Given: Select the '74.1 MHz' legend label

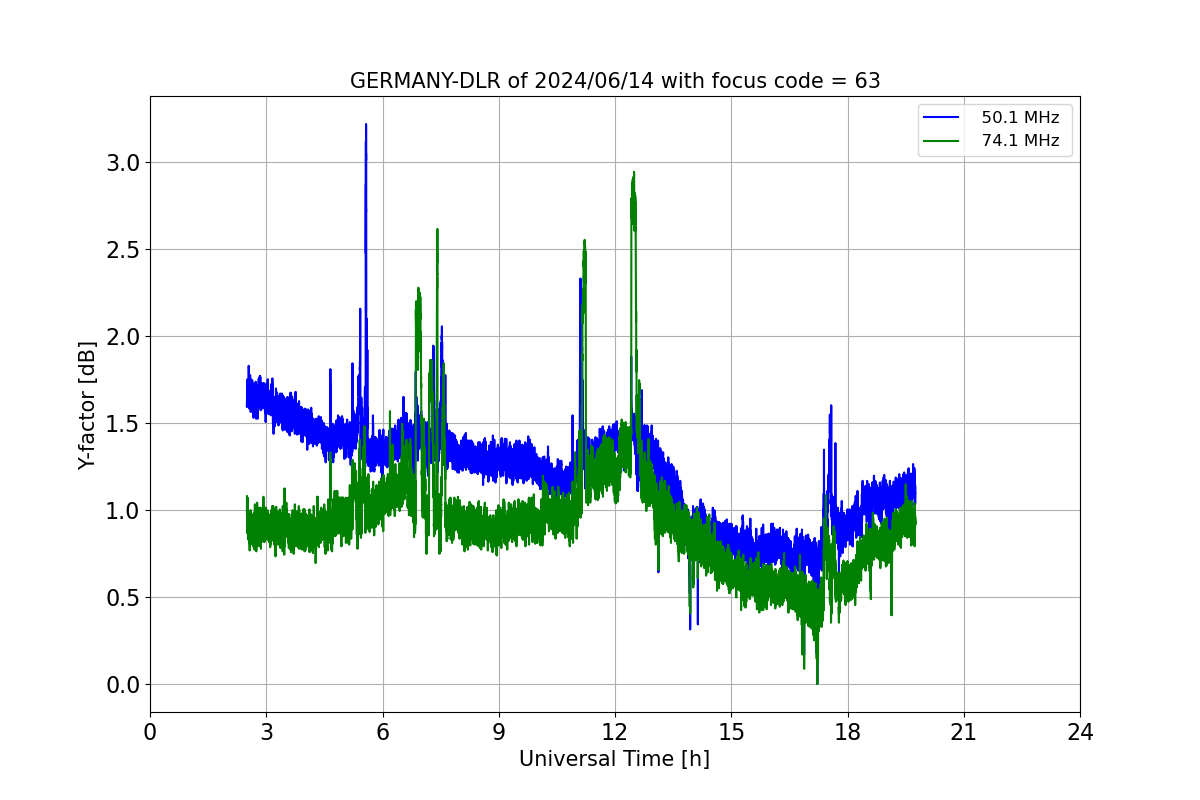Looking at the screenshot, I should click(x=1020, y=141).
